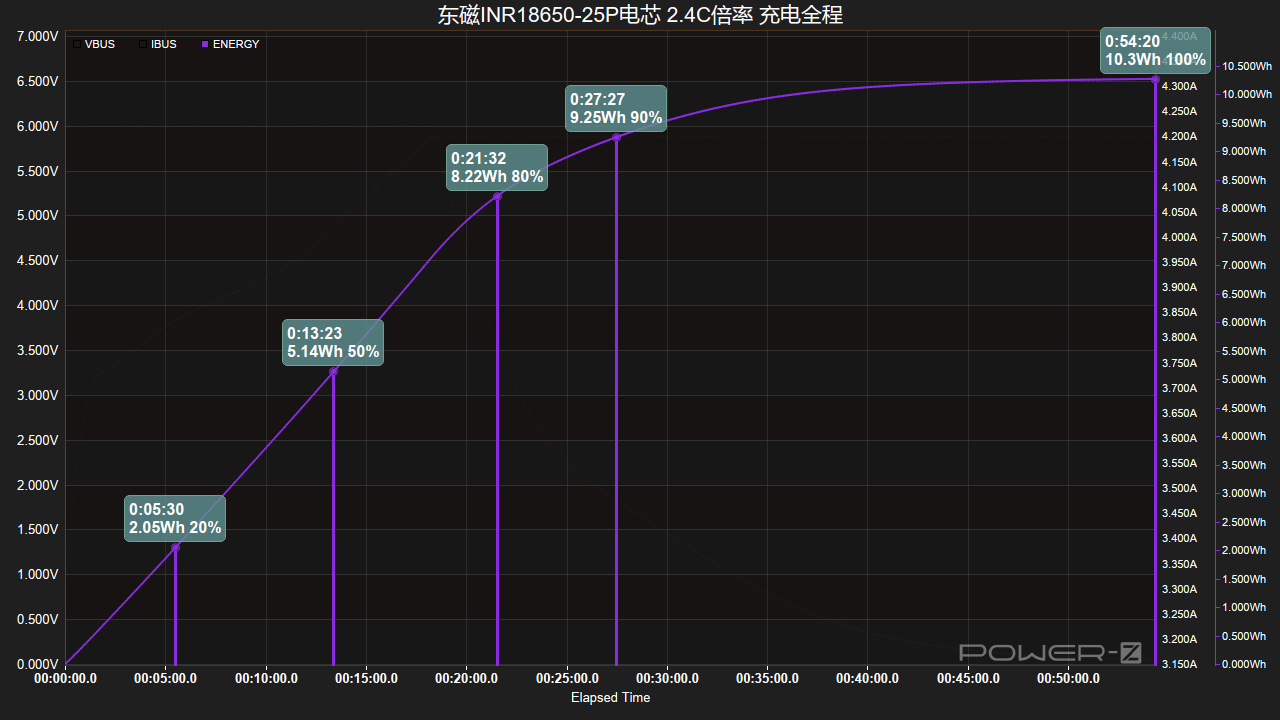Viewport: 1280px width, 720px height.
Task: Click the 00:25:00.0 time axis tick
Action: point(568,678)
